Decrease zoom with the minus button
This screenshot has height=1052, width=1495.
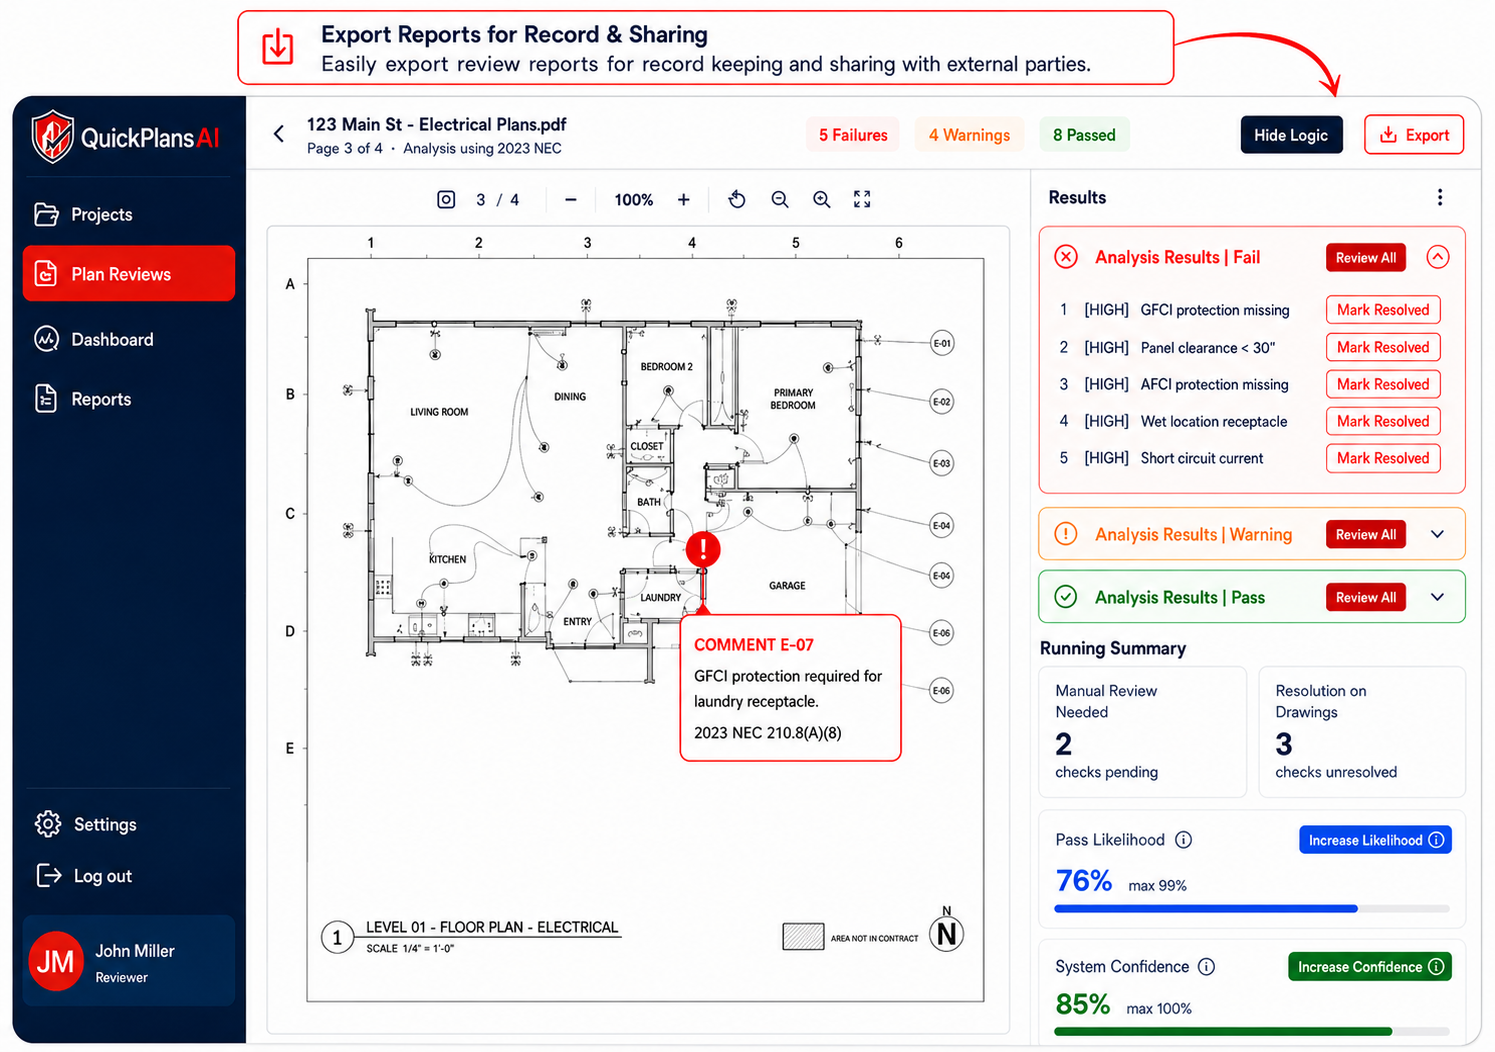pyautogui.click(x=570, y=199)
